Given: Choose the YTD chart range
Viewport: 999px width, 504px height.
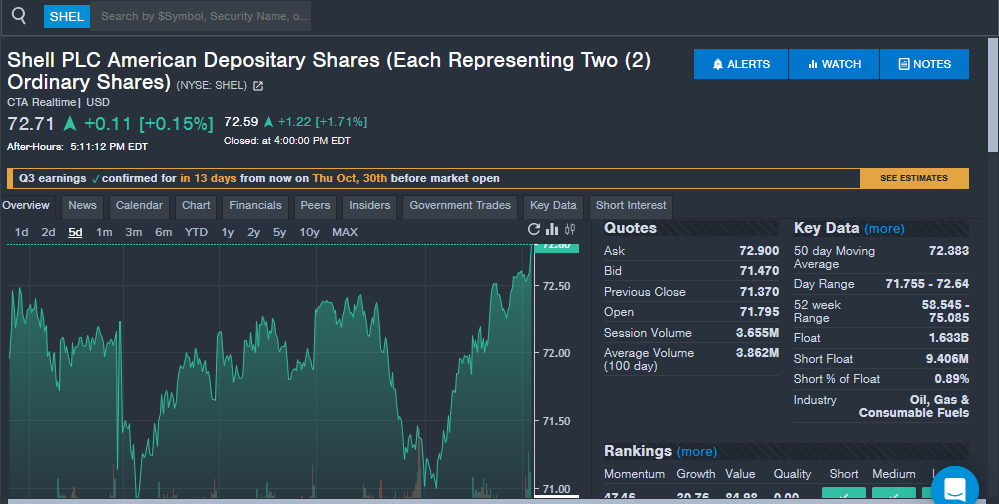Looking at the screenshot, I should pyautogui.click(x=196, y=232).
